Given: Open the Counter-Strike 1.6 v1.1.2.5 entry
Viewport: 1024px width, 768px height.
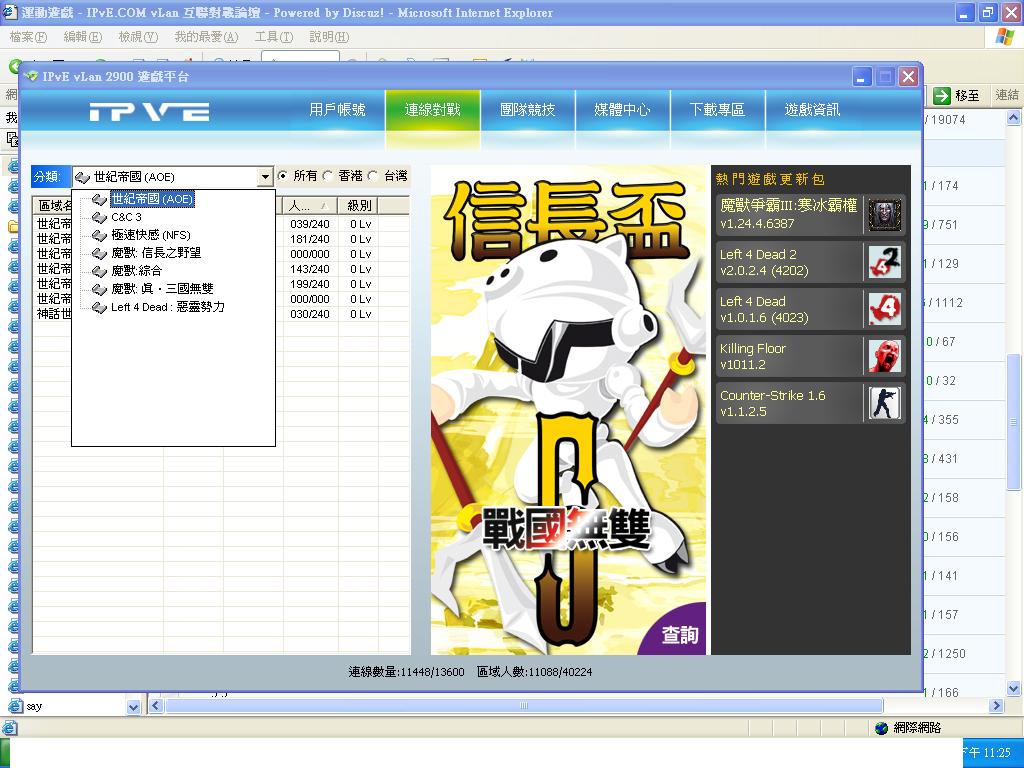Looking at the screenshot, I should coord(810,403).
